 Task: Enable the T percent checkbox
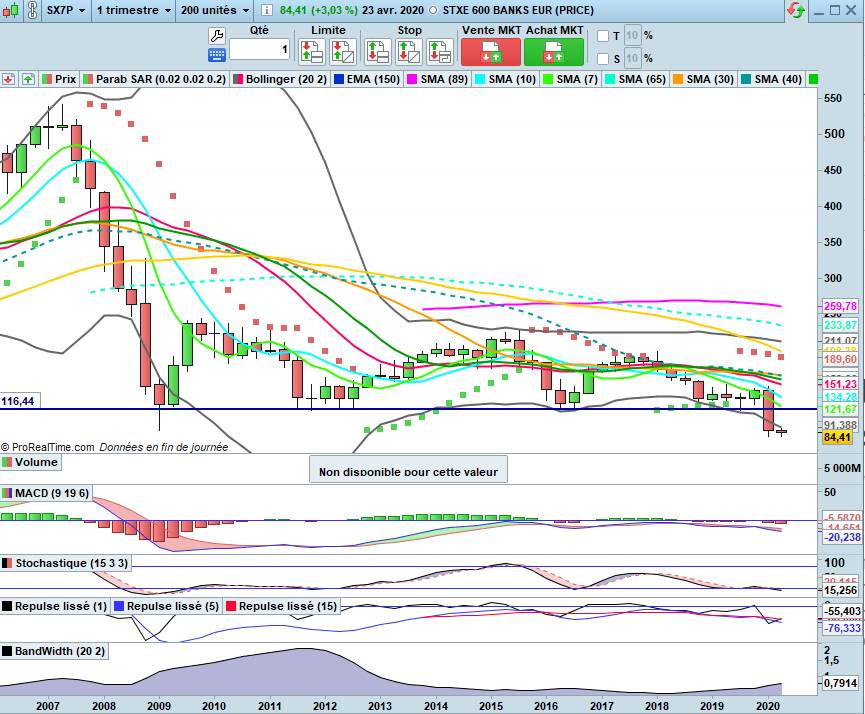tap(603, 36)
